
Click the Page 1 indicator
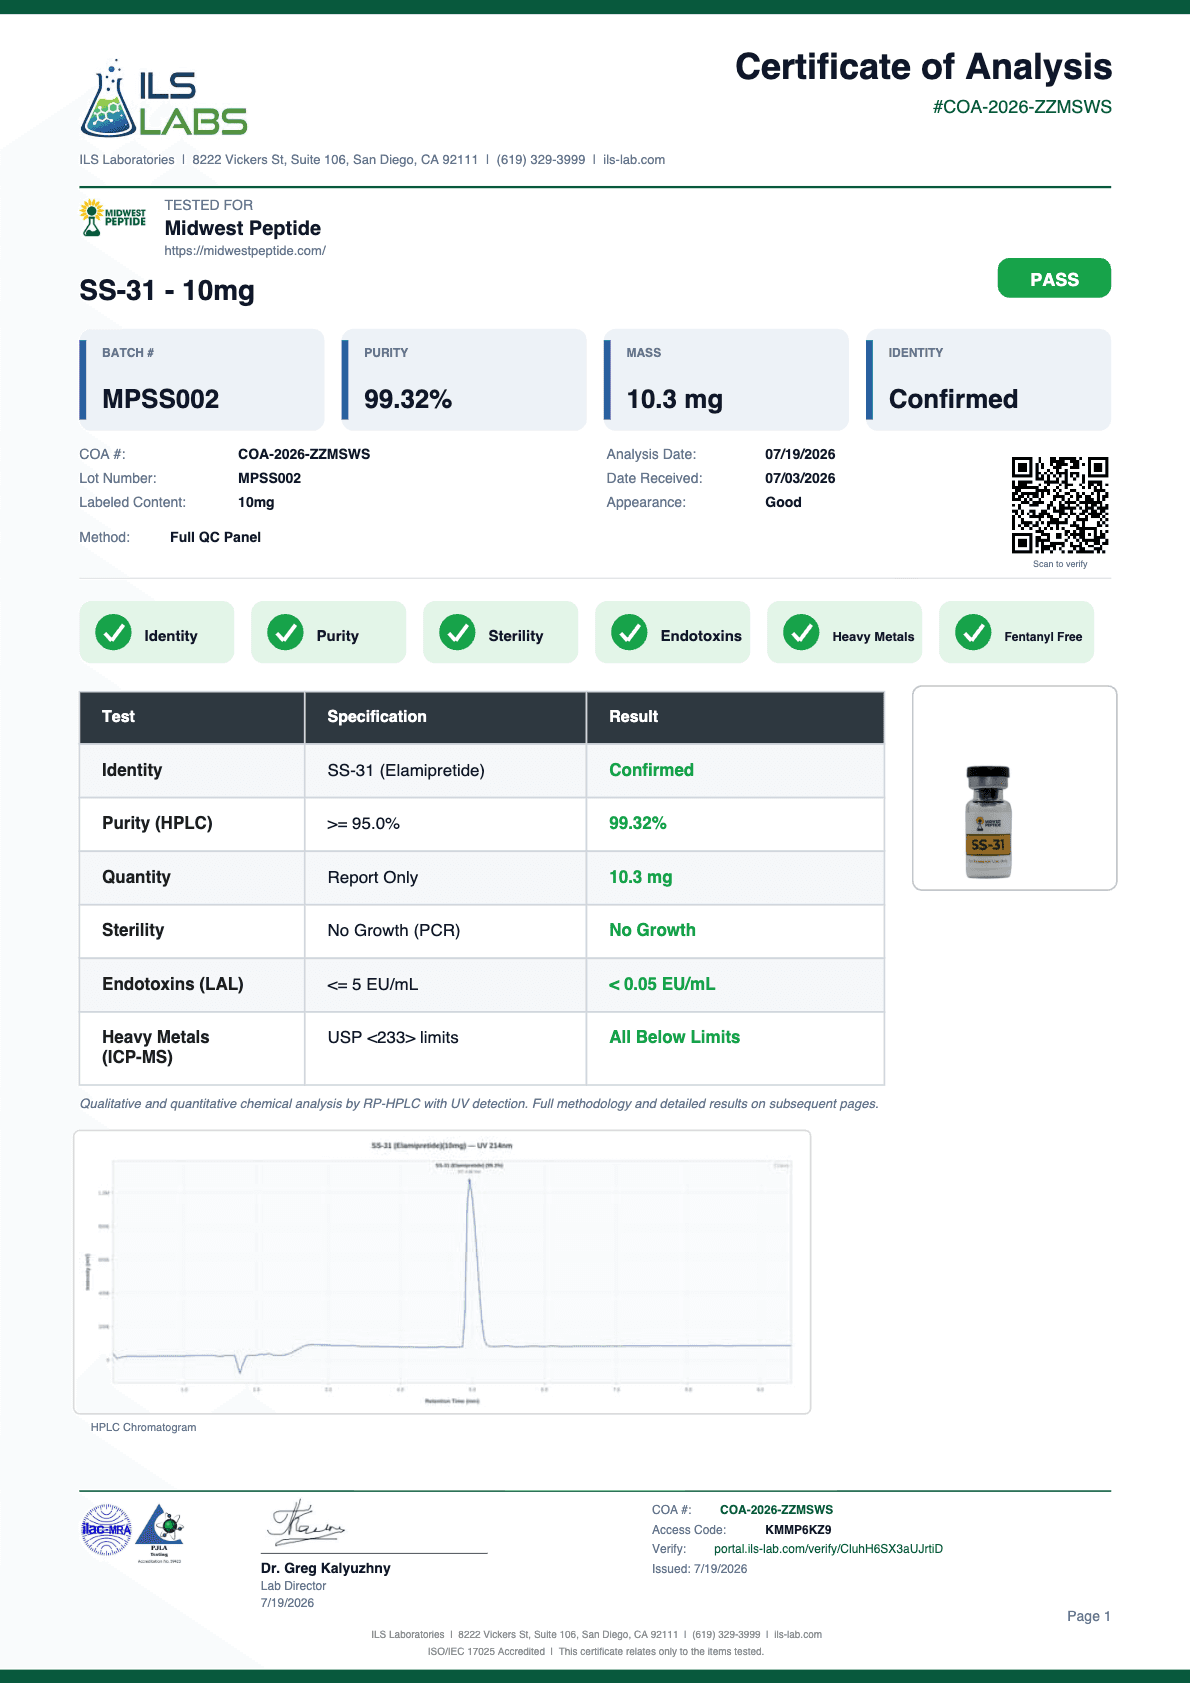coord(1088,1616)
